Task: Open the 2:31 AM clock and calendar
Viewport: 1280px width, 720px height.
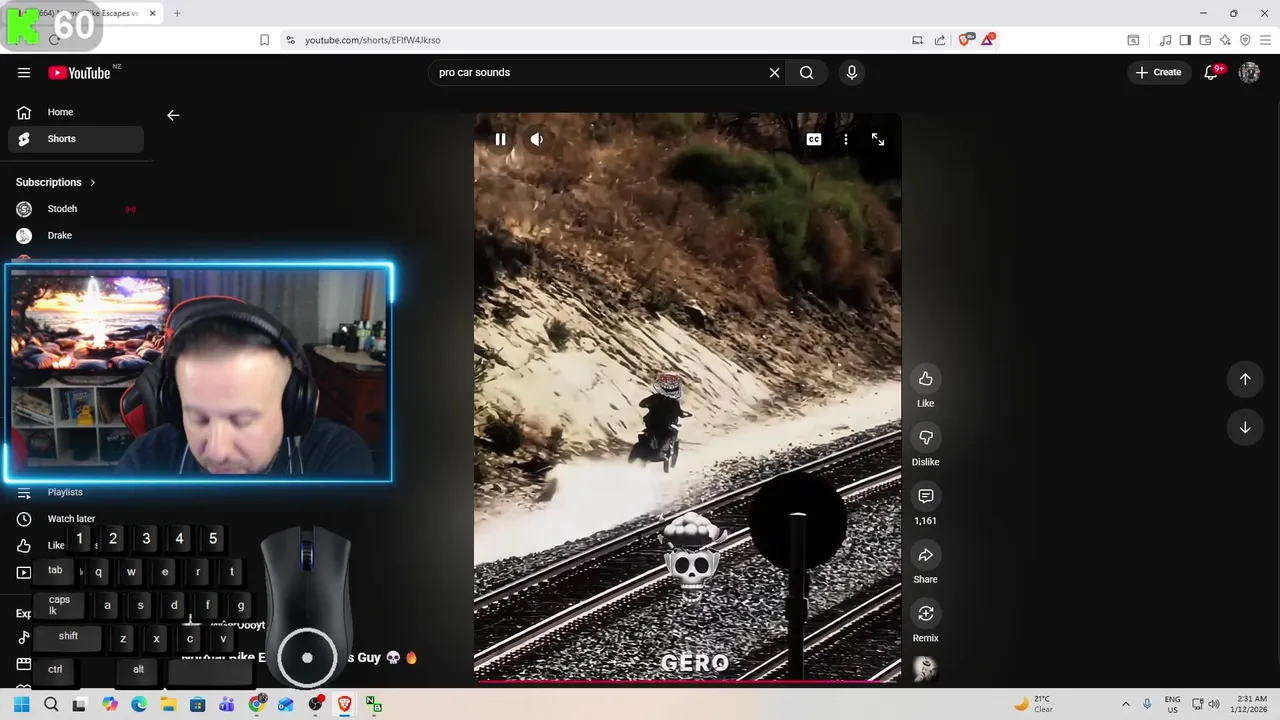Action: [x=1251, y=705]
